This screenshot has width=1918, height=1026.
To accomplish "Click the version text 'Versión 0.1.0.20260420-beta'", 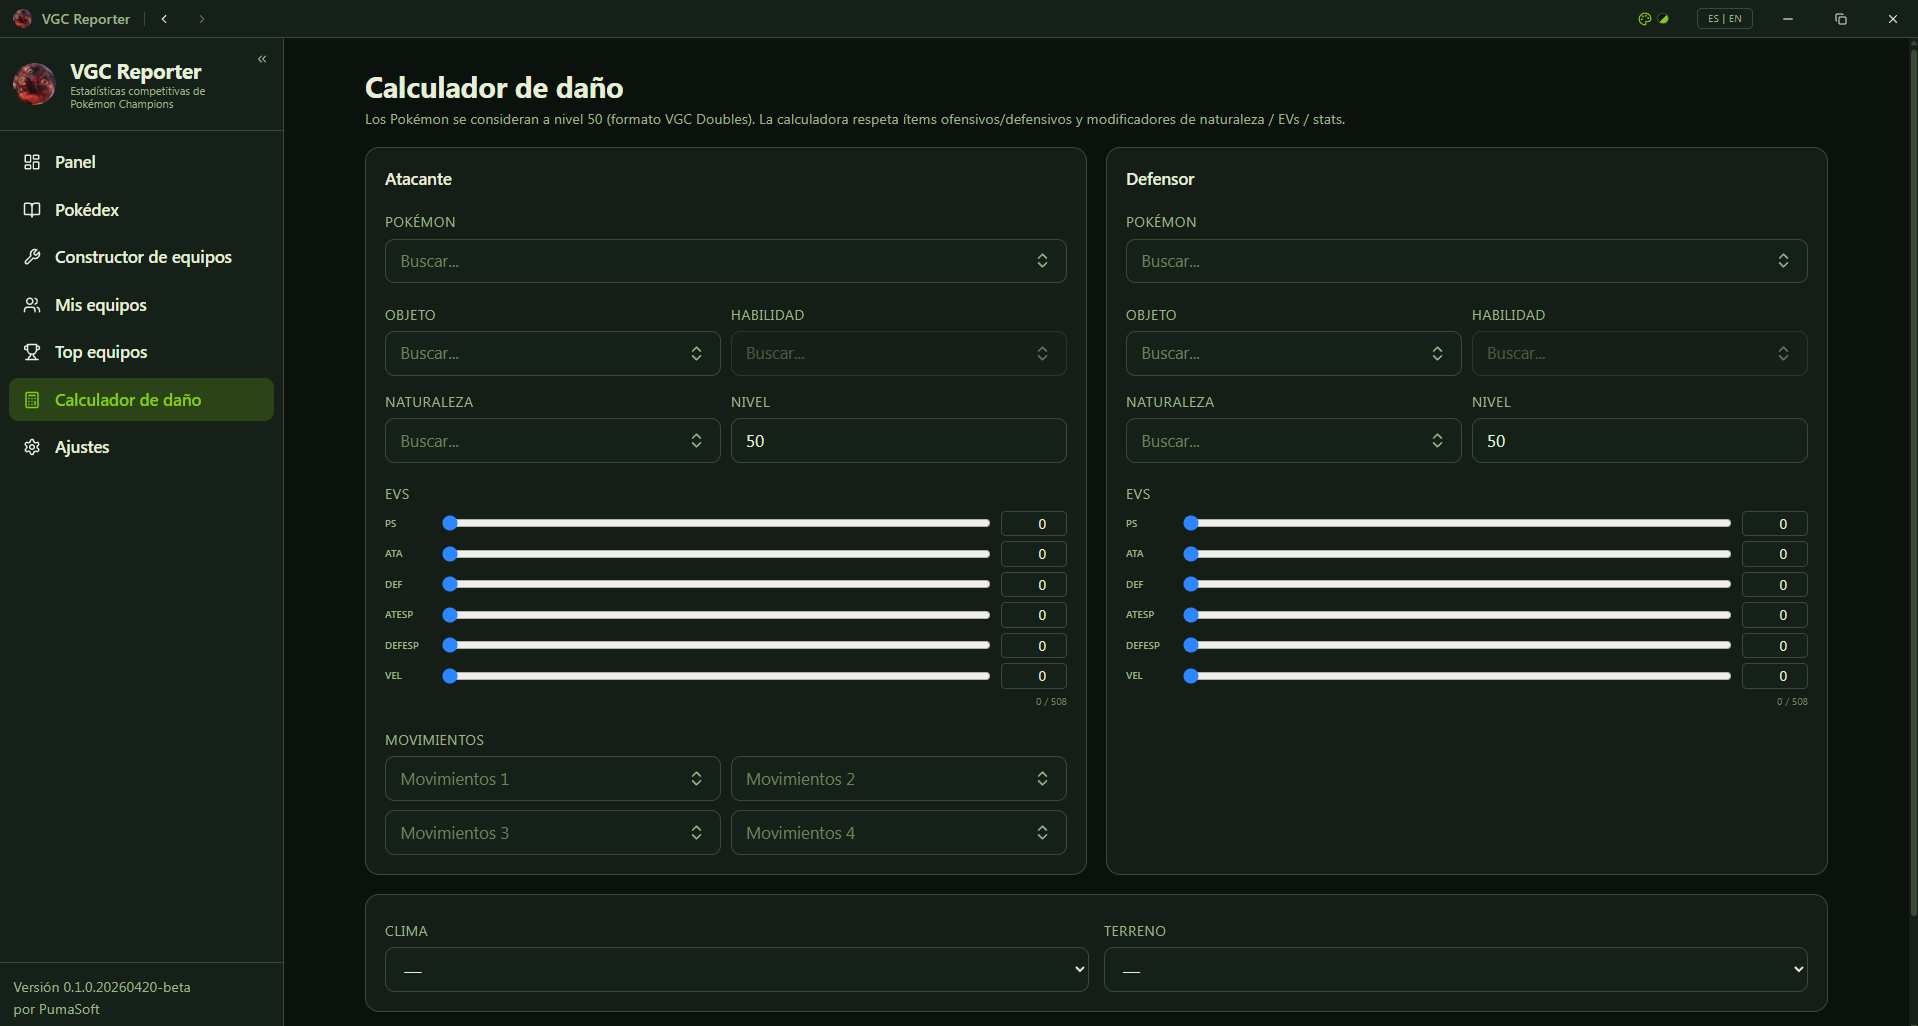I will tap(102, 987).
